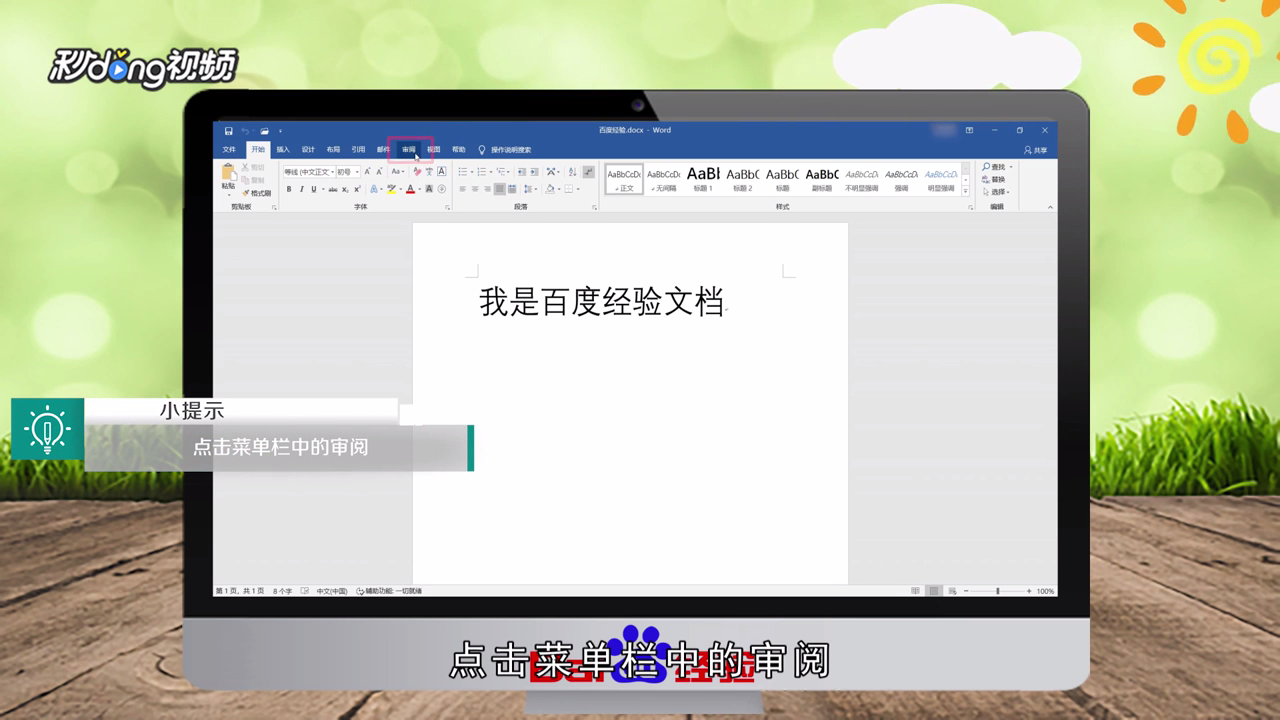Click the Format Painter (格式刷) button

pyautogui.click(x=256, y=193)
